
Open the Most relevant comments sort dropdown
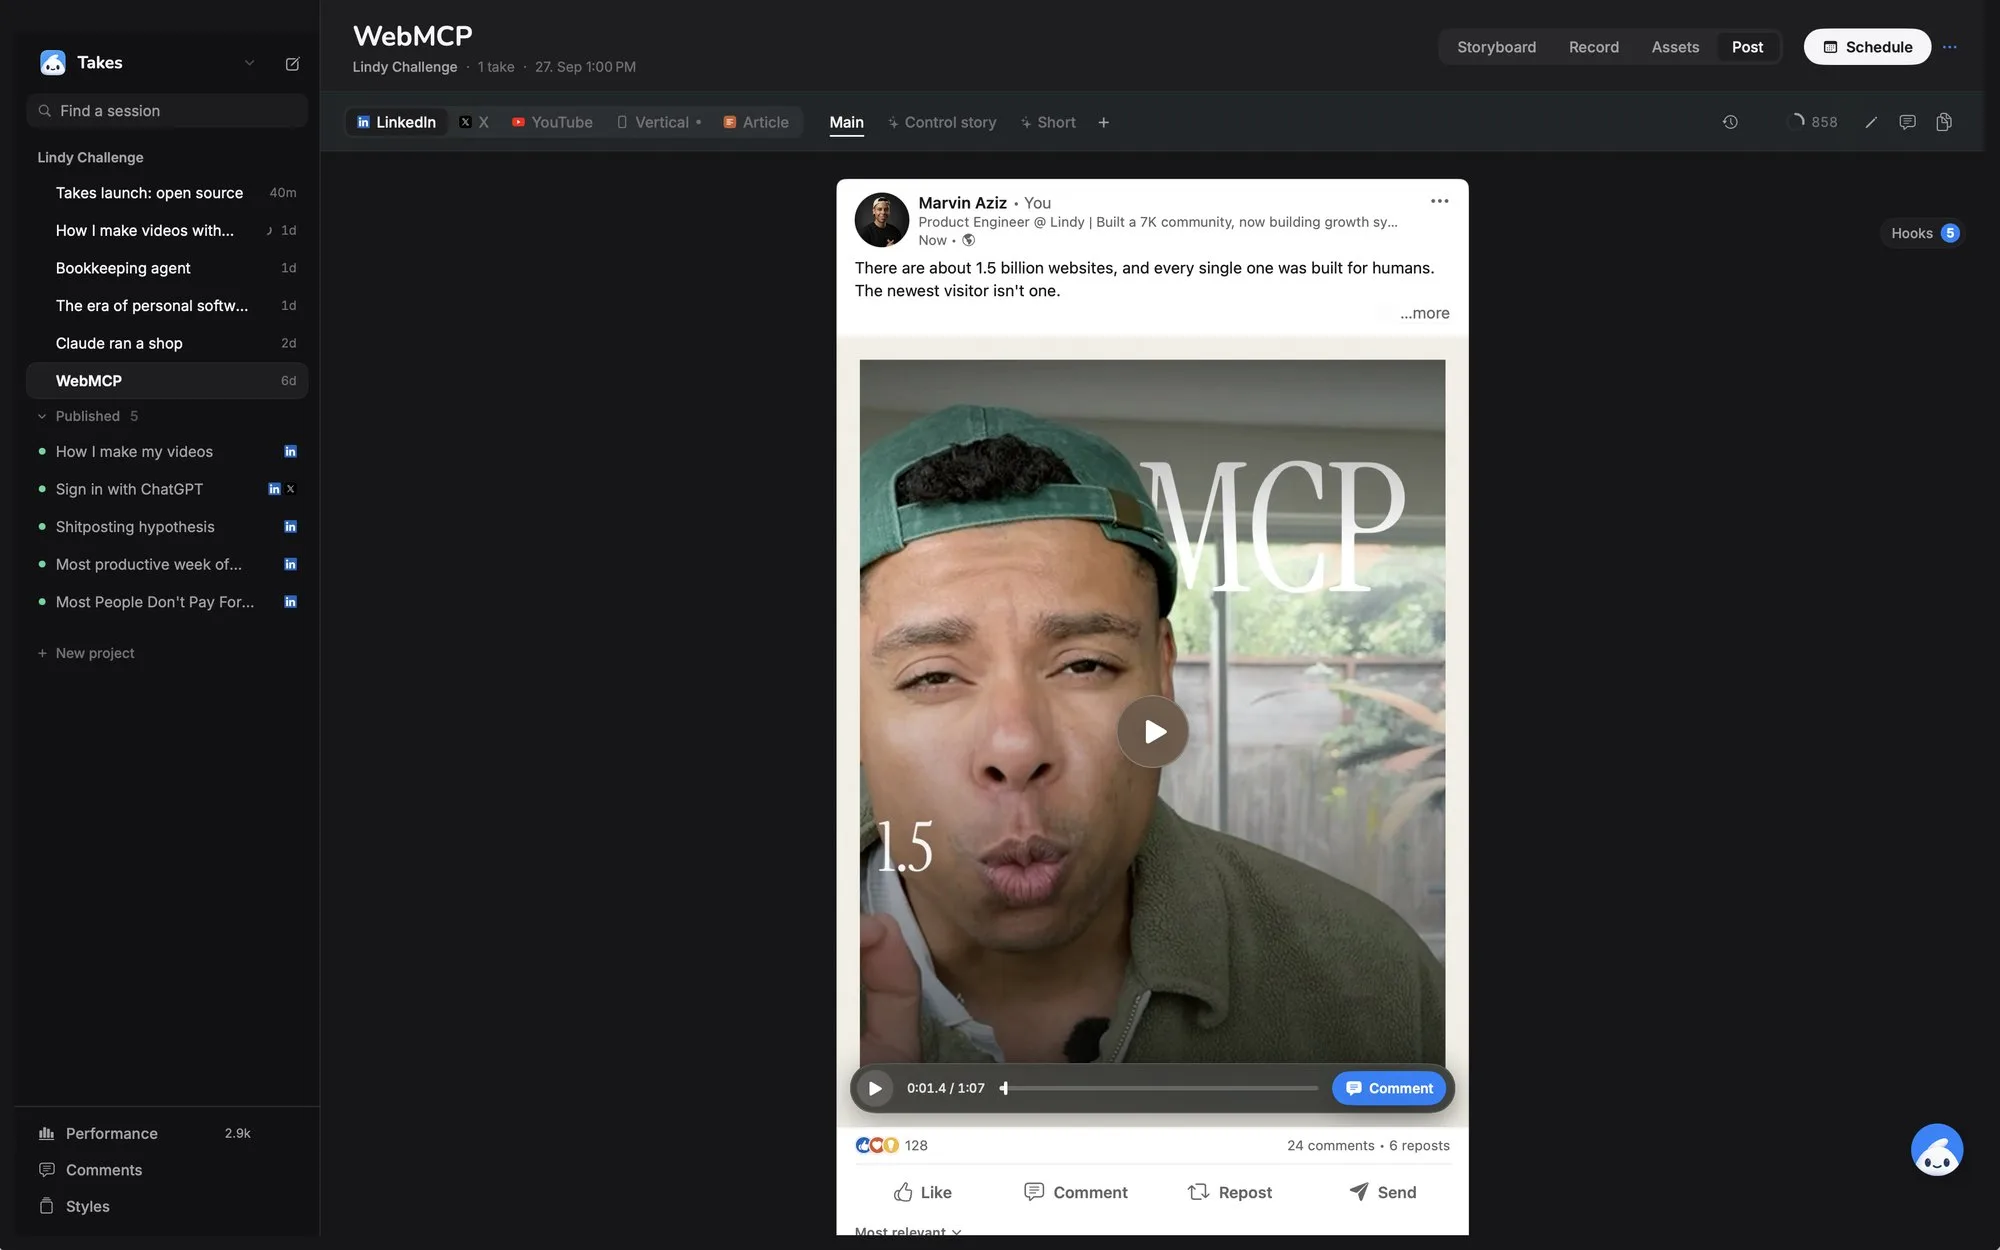[x=908, y=1231]
